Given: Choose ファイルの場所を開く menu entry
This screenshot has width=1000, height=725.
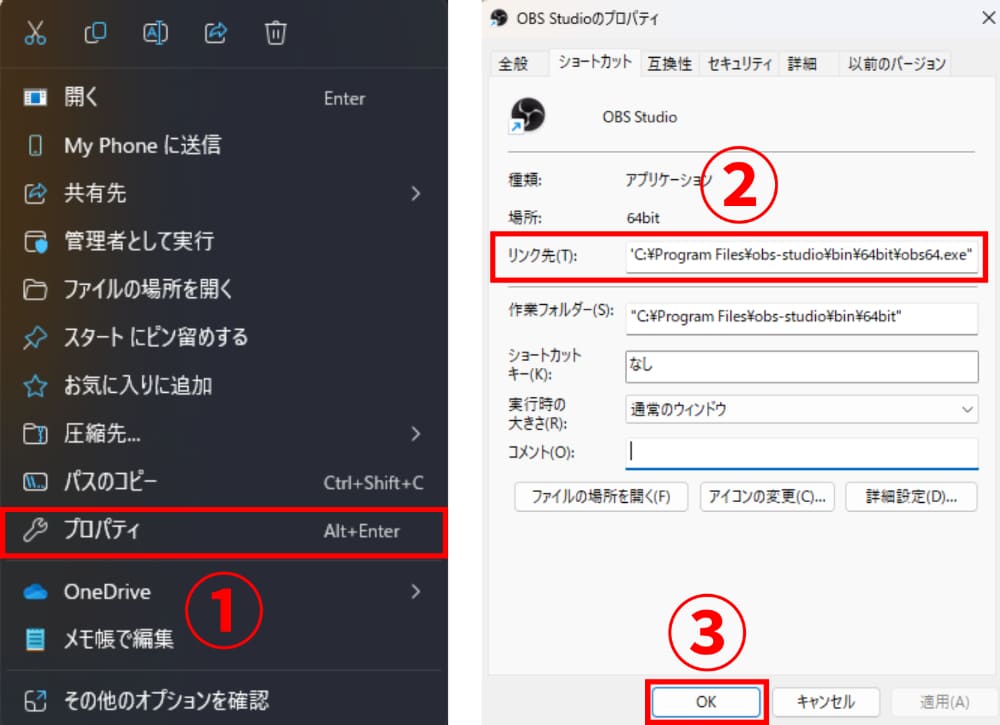Looking at the screenshot, I should [x=223, y=289].
